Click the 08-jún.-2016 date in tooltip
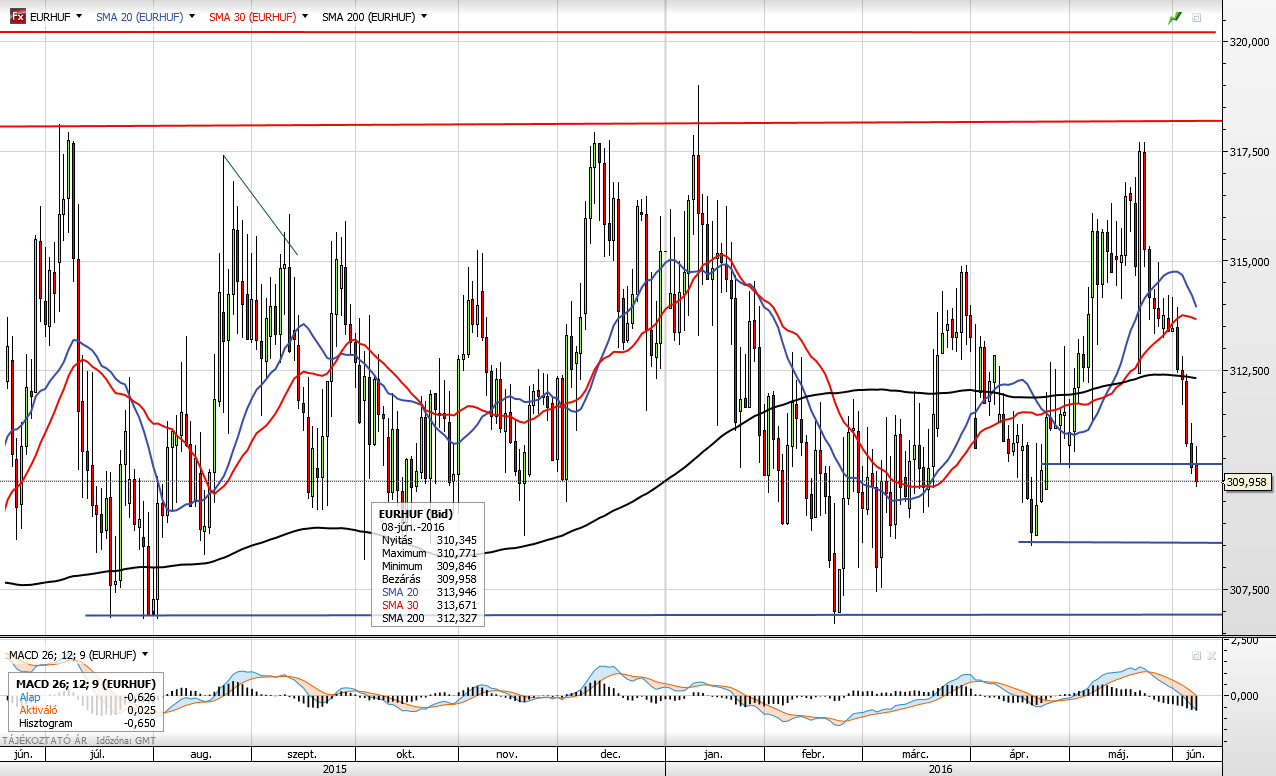This screenshot has width=1276, height=776. (413, 527)
